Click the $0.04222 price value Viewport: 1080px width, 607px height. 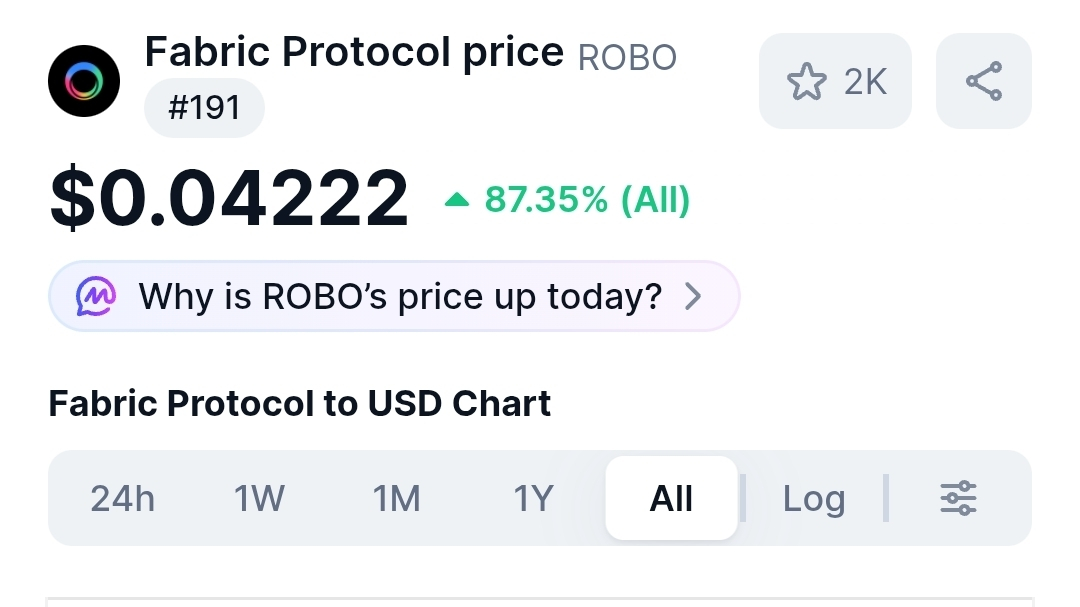(x=229, y=198)
